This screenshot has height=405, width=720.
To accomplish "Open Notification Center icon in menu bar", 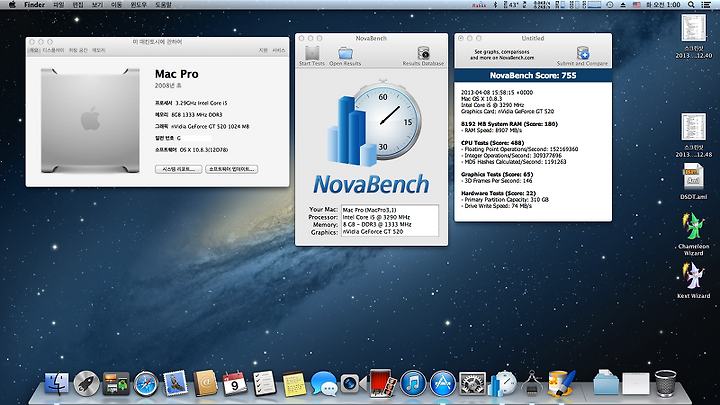I will tap(706, 5).
